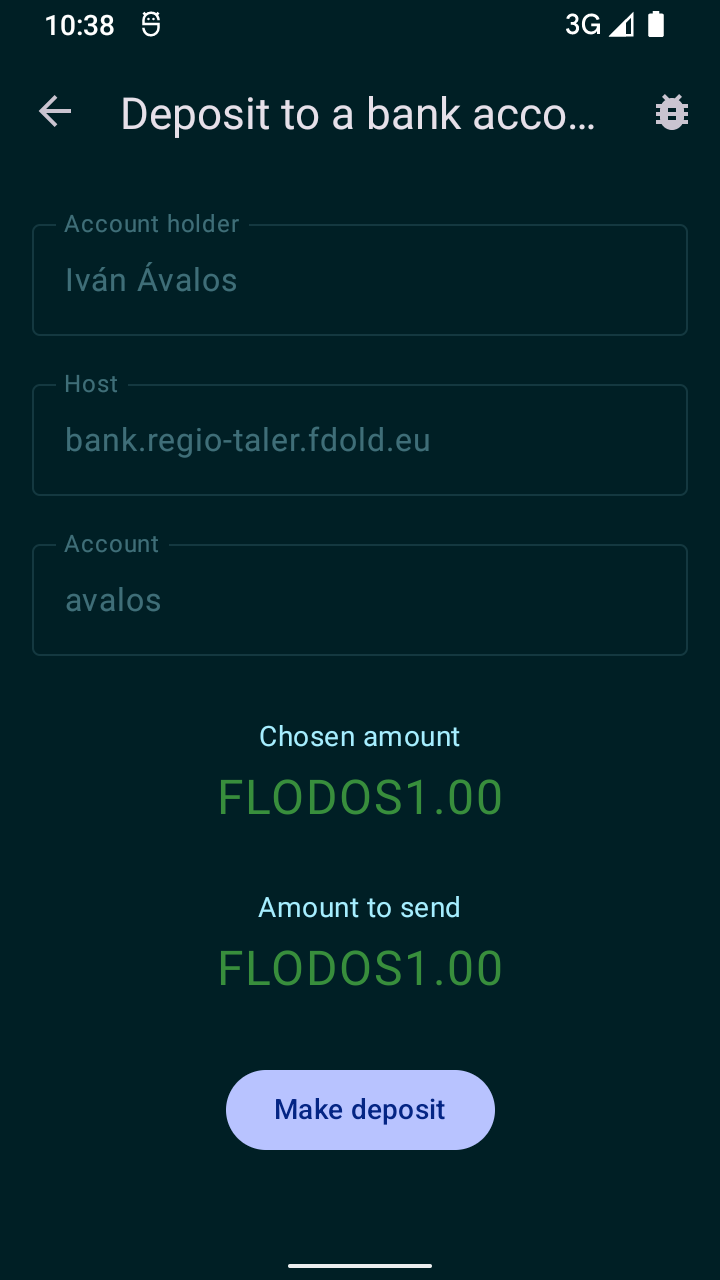Tap the home gesture bar at bottom

(x=360, y=1266)
